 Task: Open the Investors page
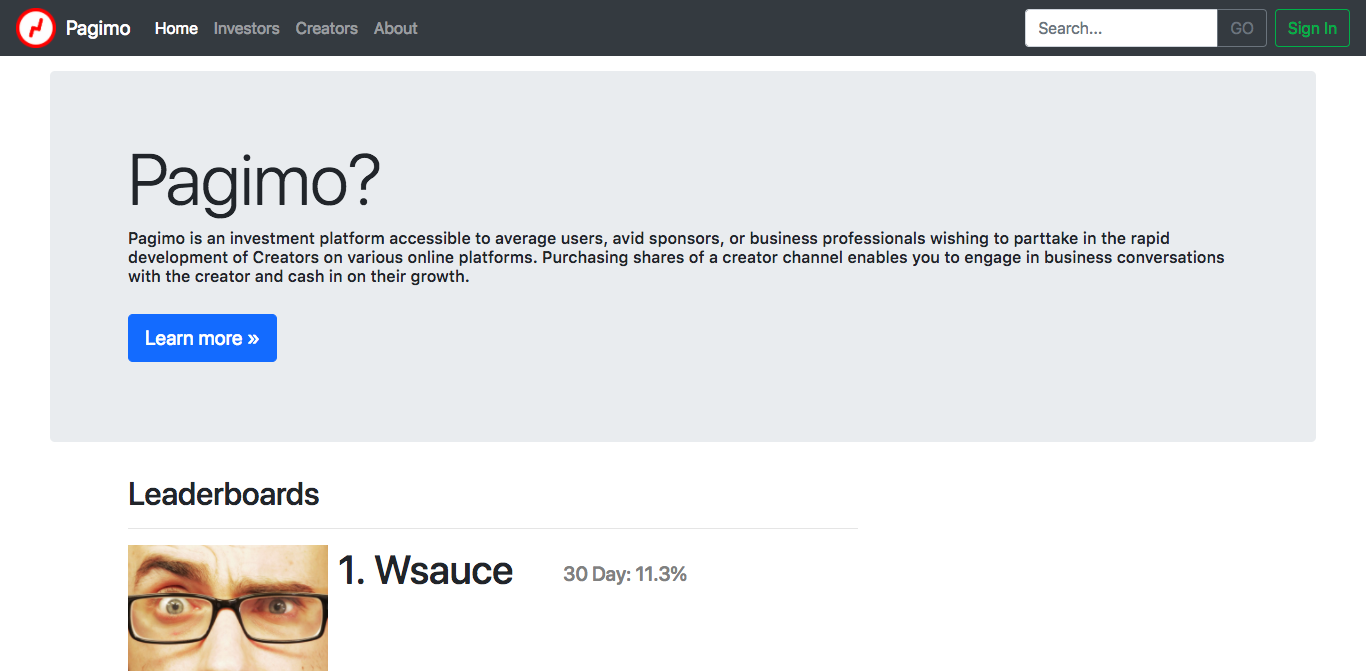point(246,28)
